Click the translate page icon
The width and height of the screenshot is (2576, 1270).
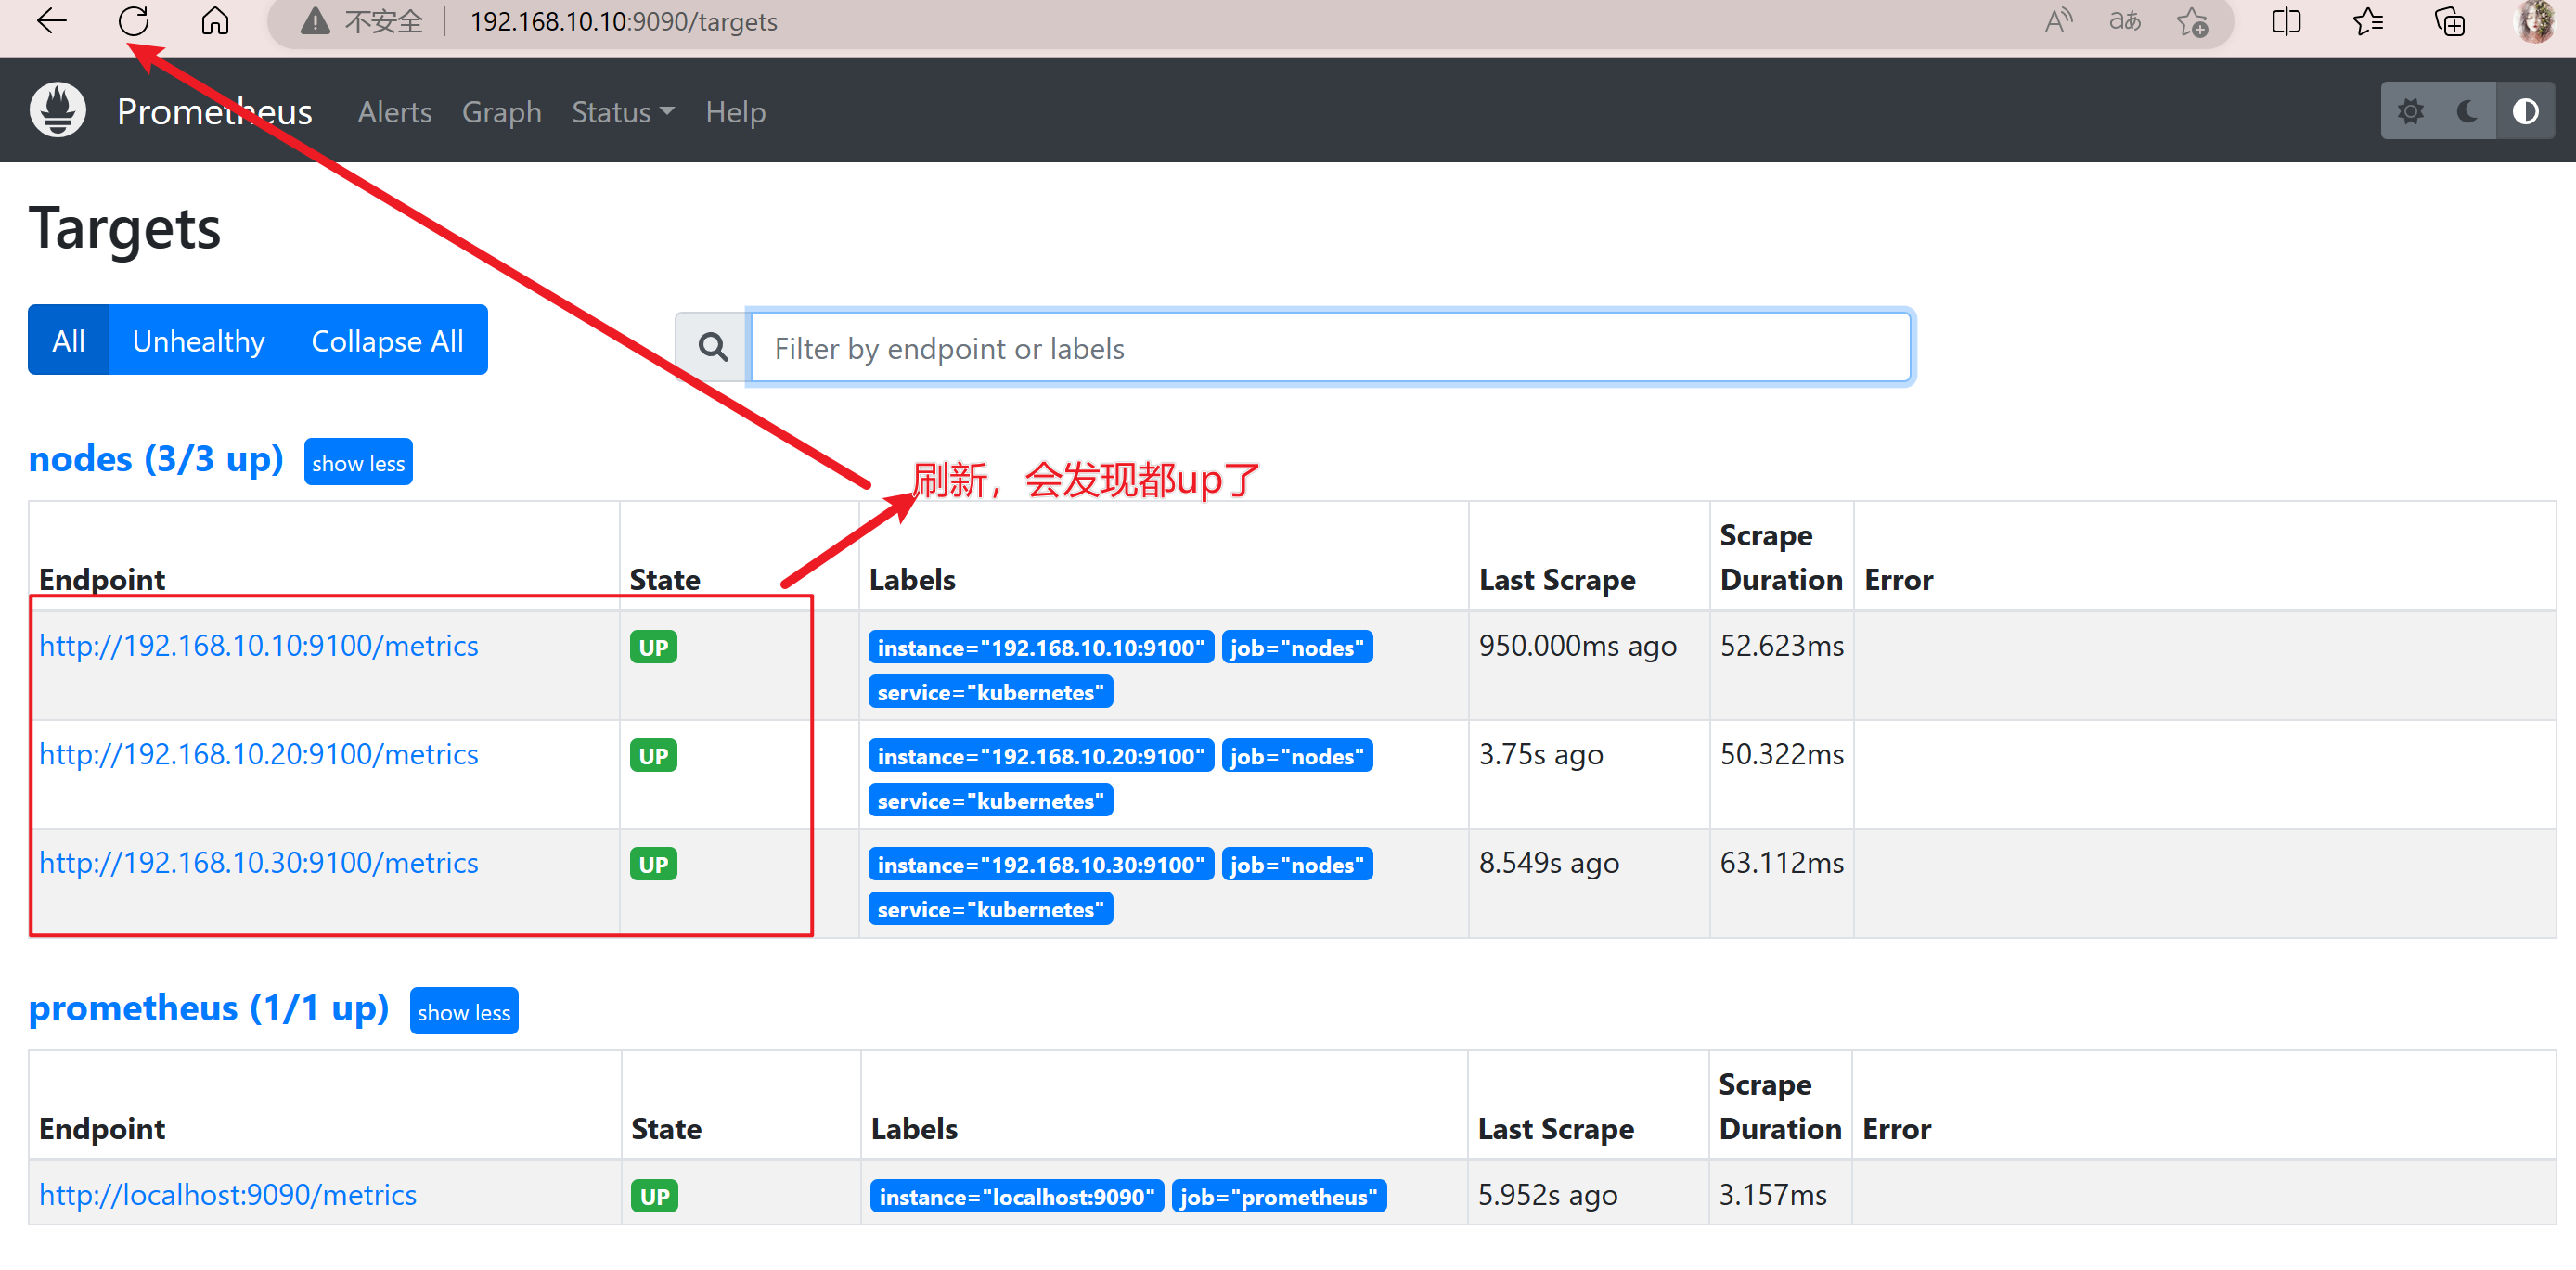pos(2124,21)
